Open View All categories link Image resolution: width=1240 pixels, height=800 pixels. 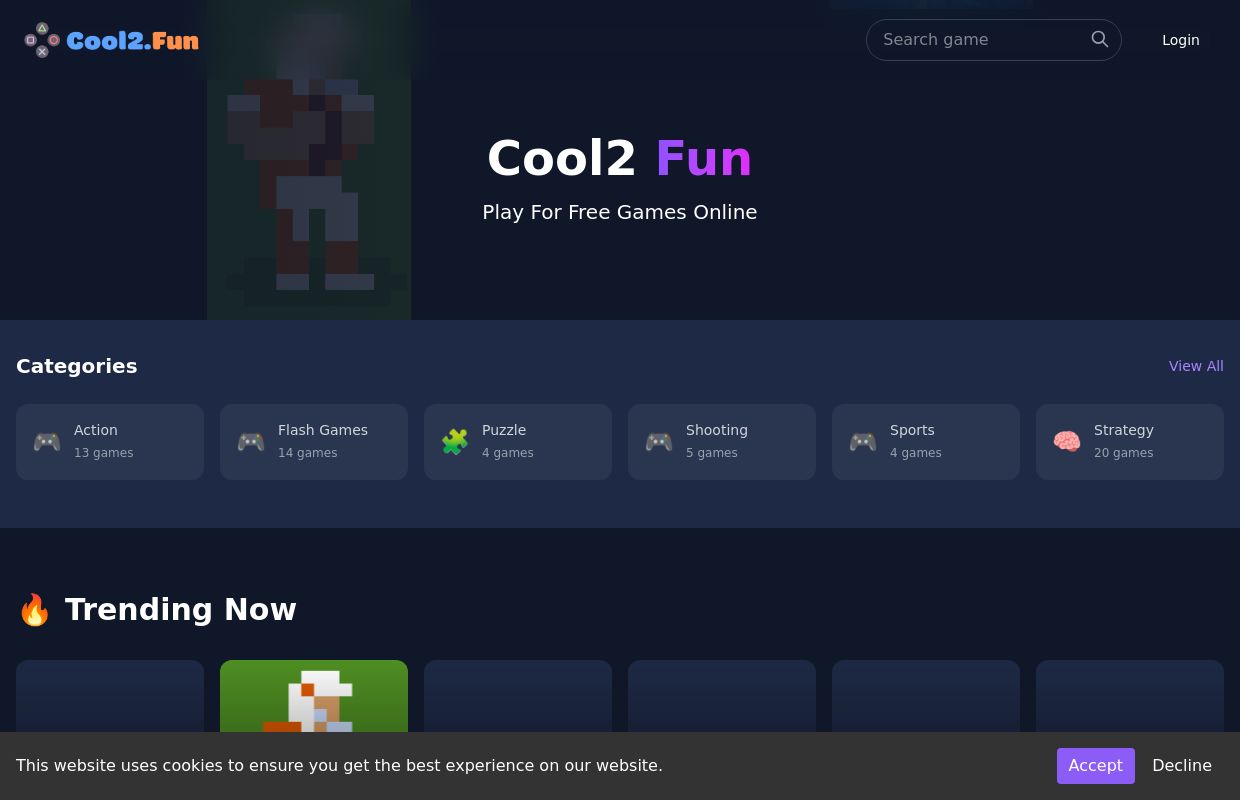pyautogui.click(x=1196, y=366)
